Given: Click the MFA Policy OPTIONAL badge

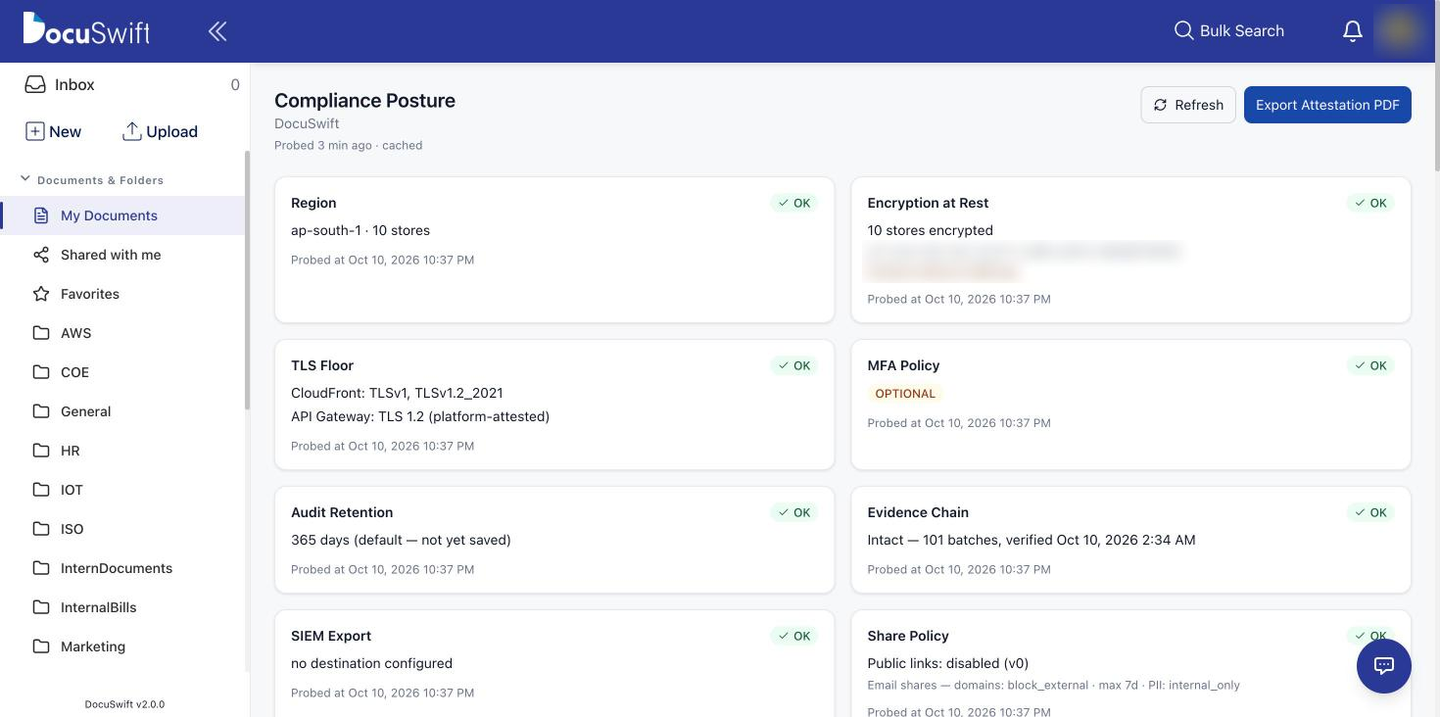Looking at the screenshot, I should (x=905, y=394).
